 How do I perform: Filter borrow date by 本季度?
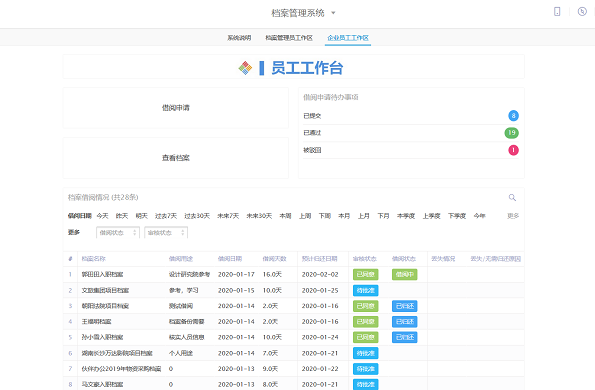coord(406,216)
